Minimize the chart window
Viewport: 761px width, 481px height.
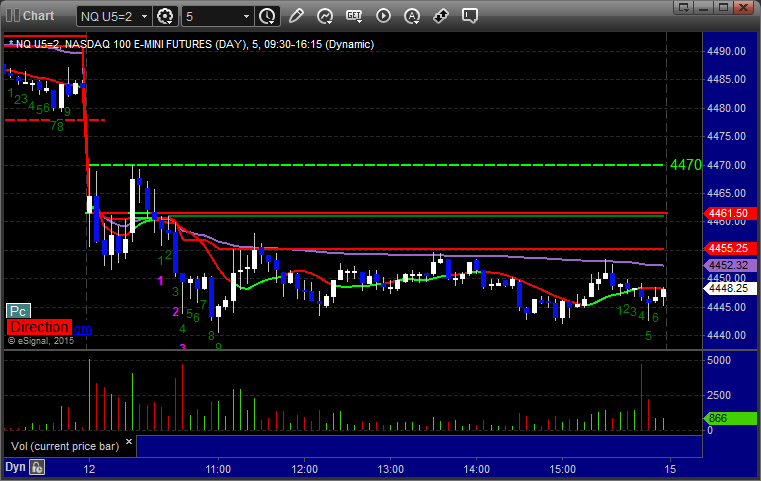coord(704,7)
